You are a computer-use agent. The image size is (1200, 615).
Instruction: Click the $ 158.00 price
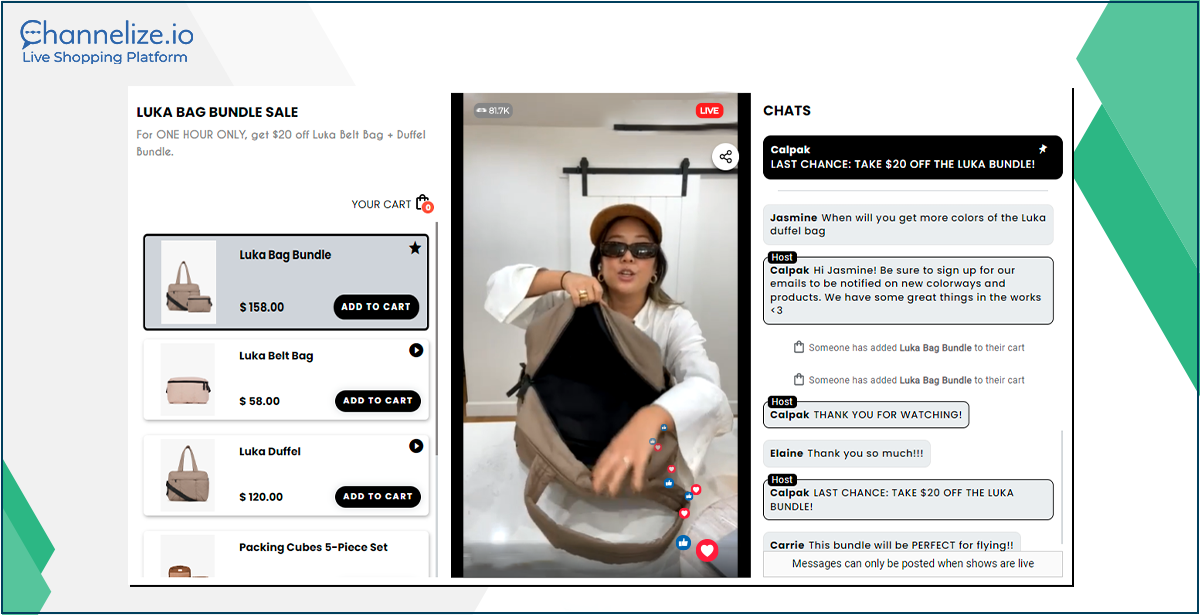pyautogui.click(x=262, y=308)
